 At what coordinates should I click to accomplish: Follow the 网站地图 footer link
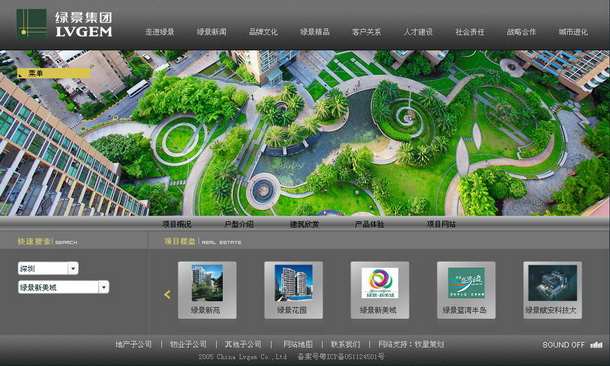[298, 344]
